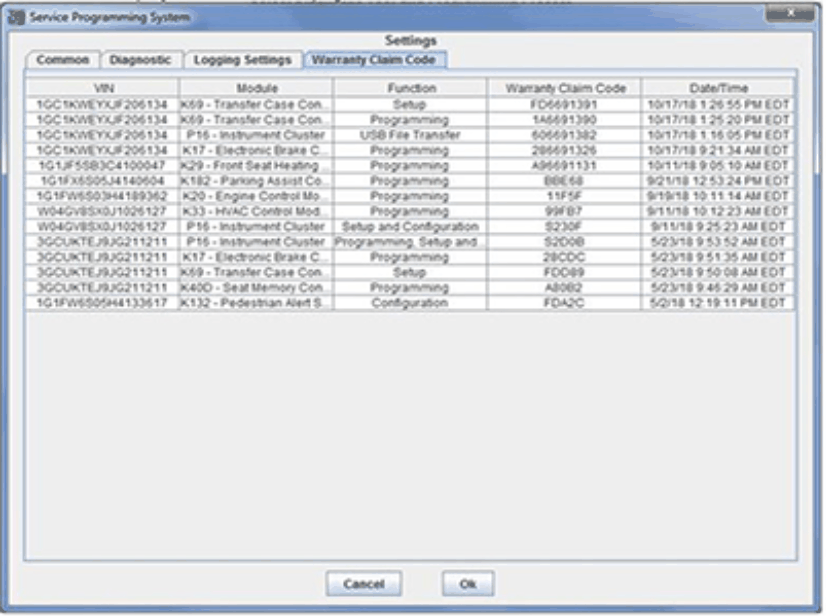Select the K40D Seat Memory module row
The height and width of the screenshot is (616, 826).
256,288
